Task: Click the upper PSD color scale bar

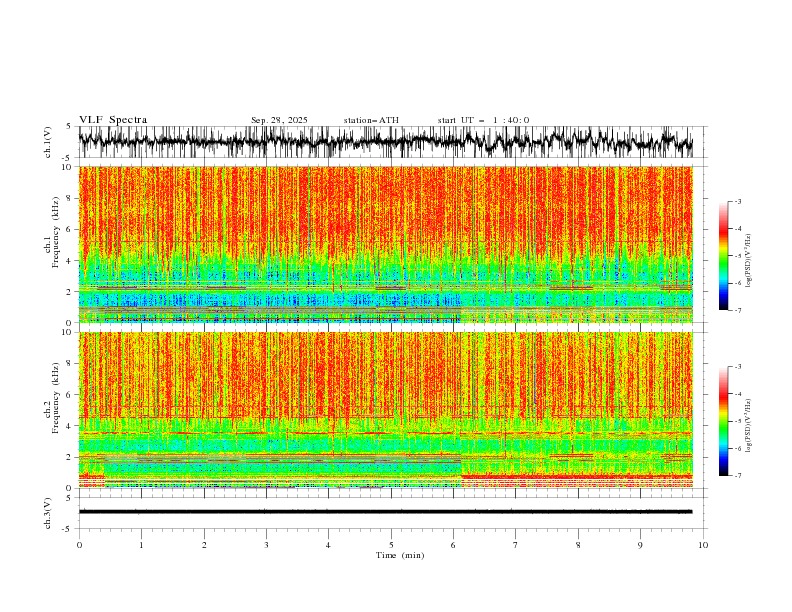Action: [x=723, y=256]
